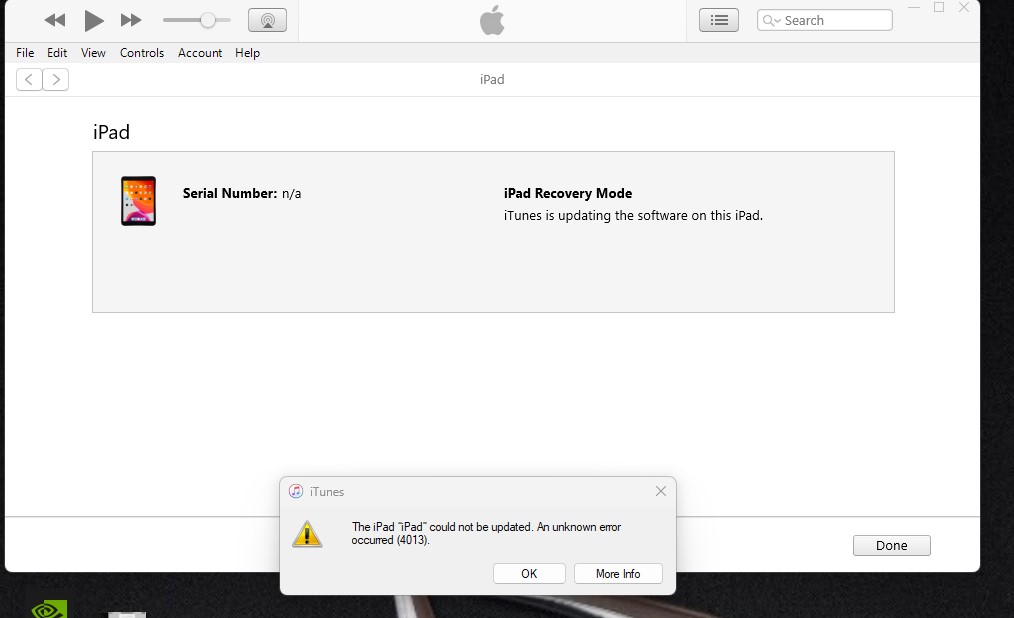The image size is (1014, 618).
Task: Open the Up Next list view button
Action: (718, 20)
